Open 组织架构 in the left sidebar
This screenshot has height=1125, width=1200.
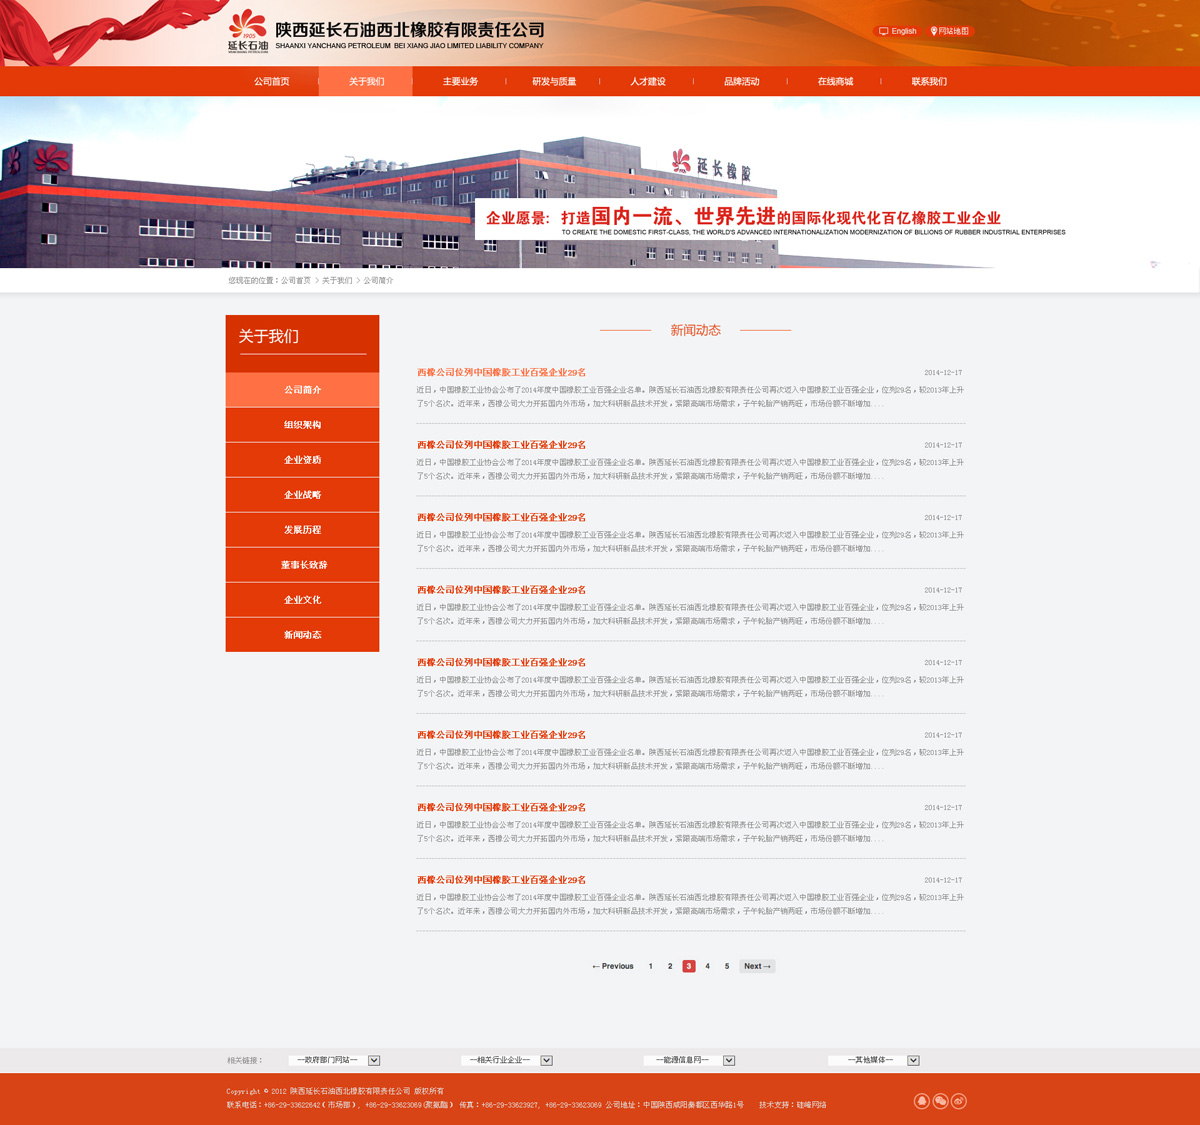pyautogui.click(x=302, y=425)
